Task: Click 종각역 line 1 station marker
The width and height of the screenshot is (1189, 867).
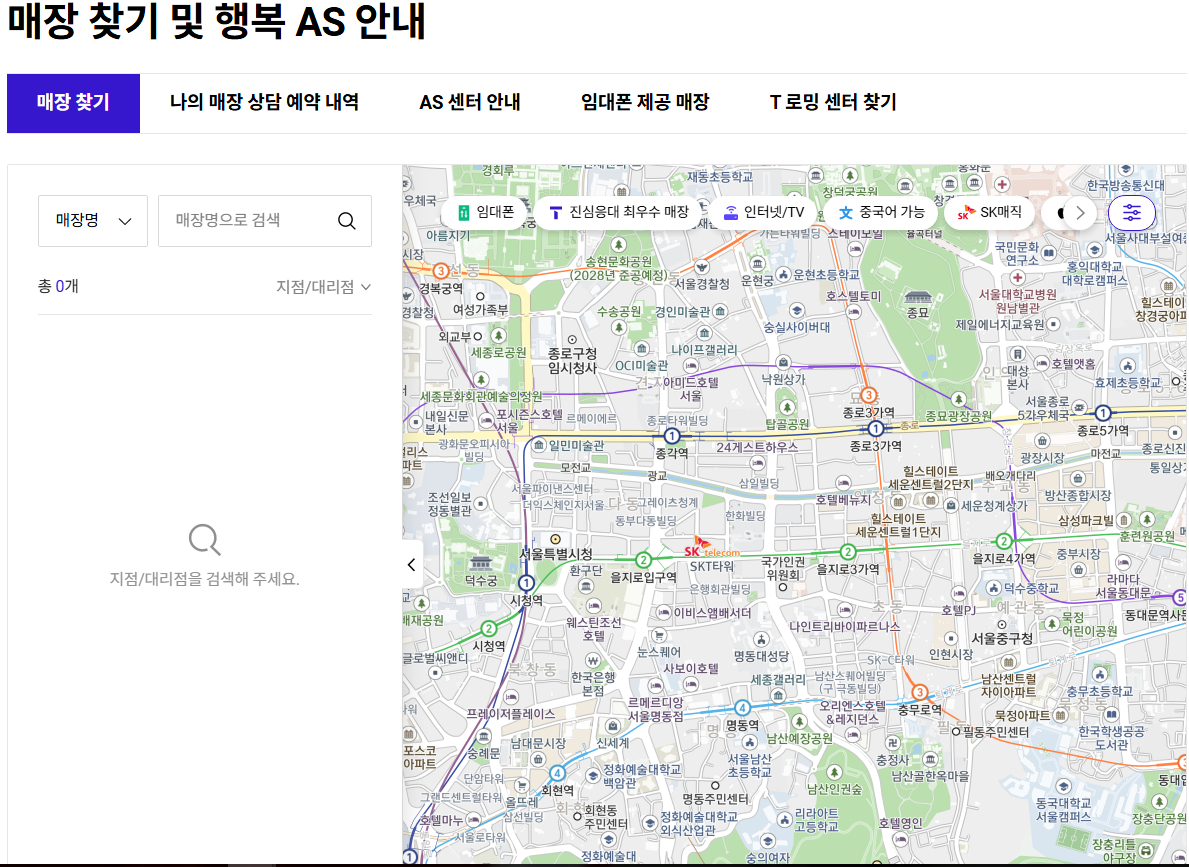Action: coord(672,436)
